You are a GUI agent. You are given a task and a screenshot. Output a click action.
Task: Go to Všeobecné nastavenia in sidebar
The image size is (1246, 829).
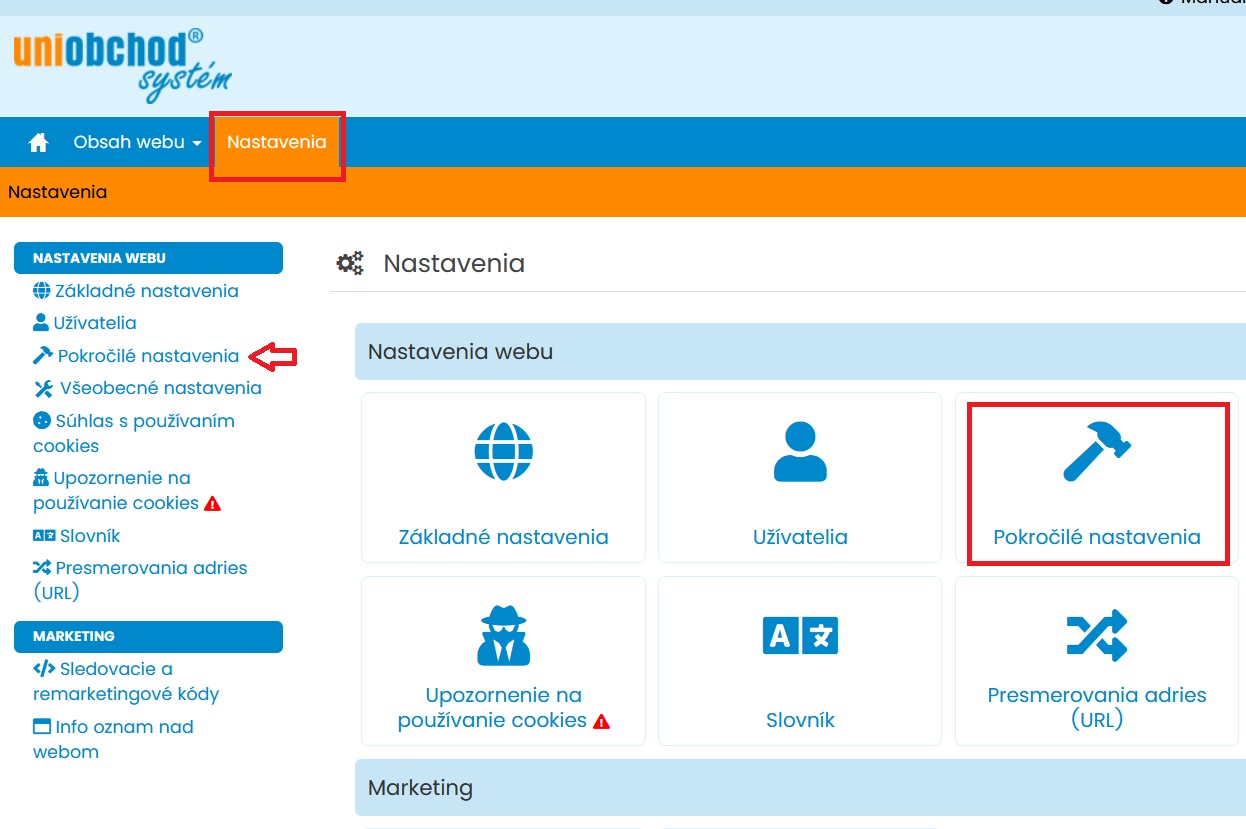tap(160, 388)
